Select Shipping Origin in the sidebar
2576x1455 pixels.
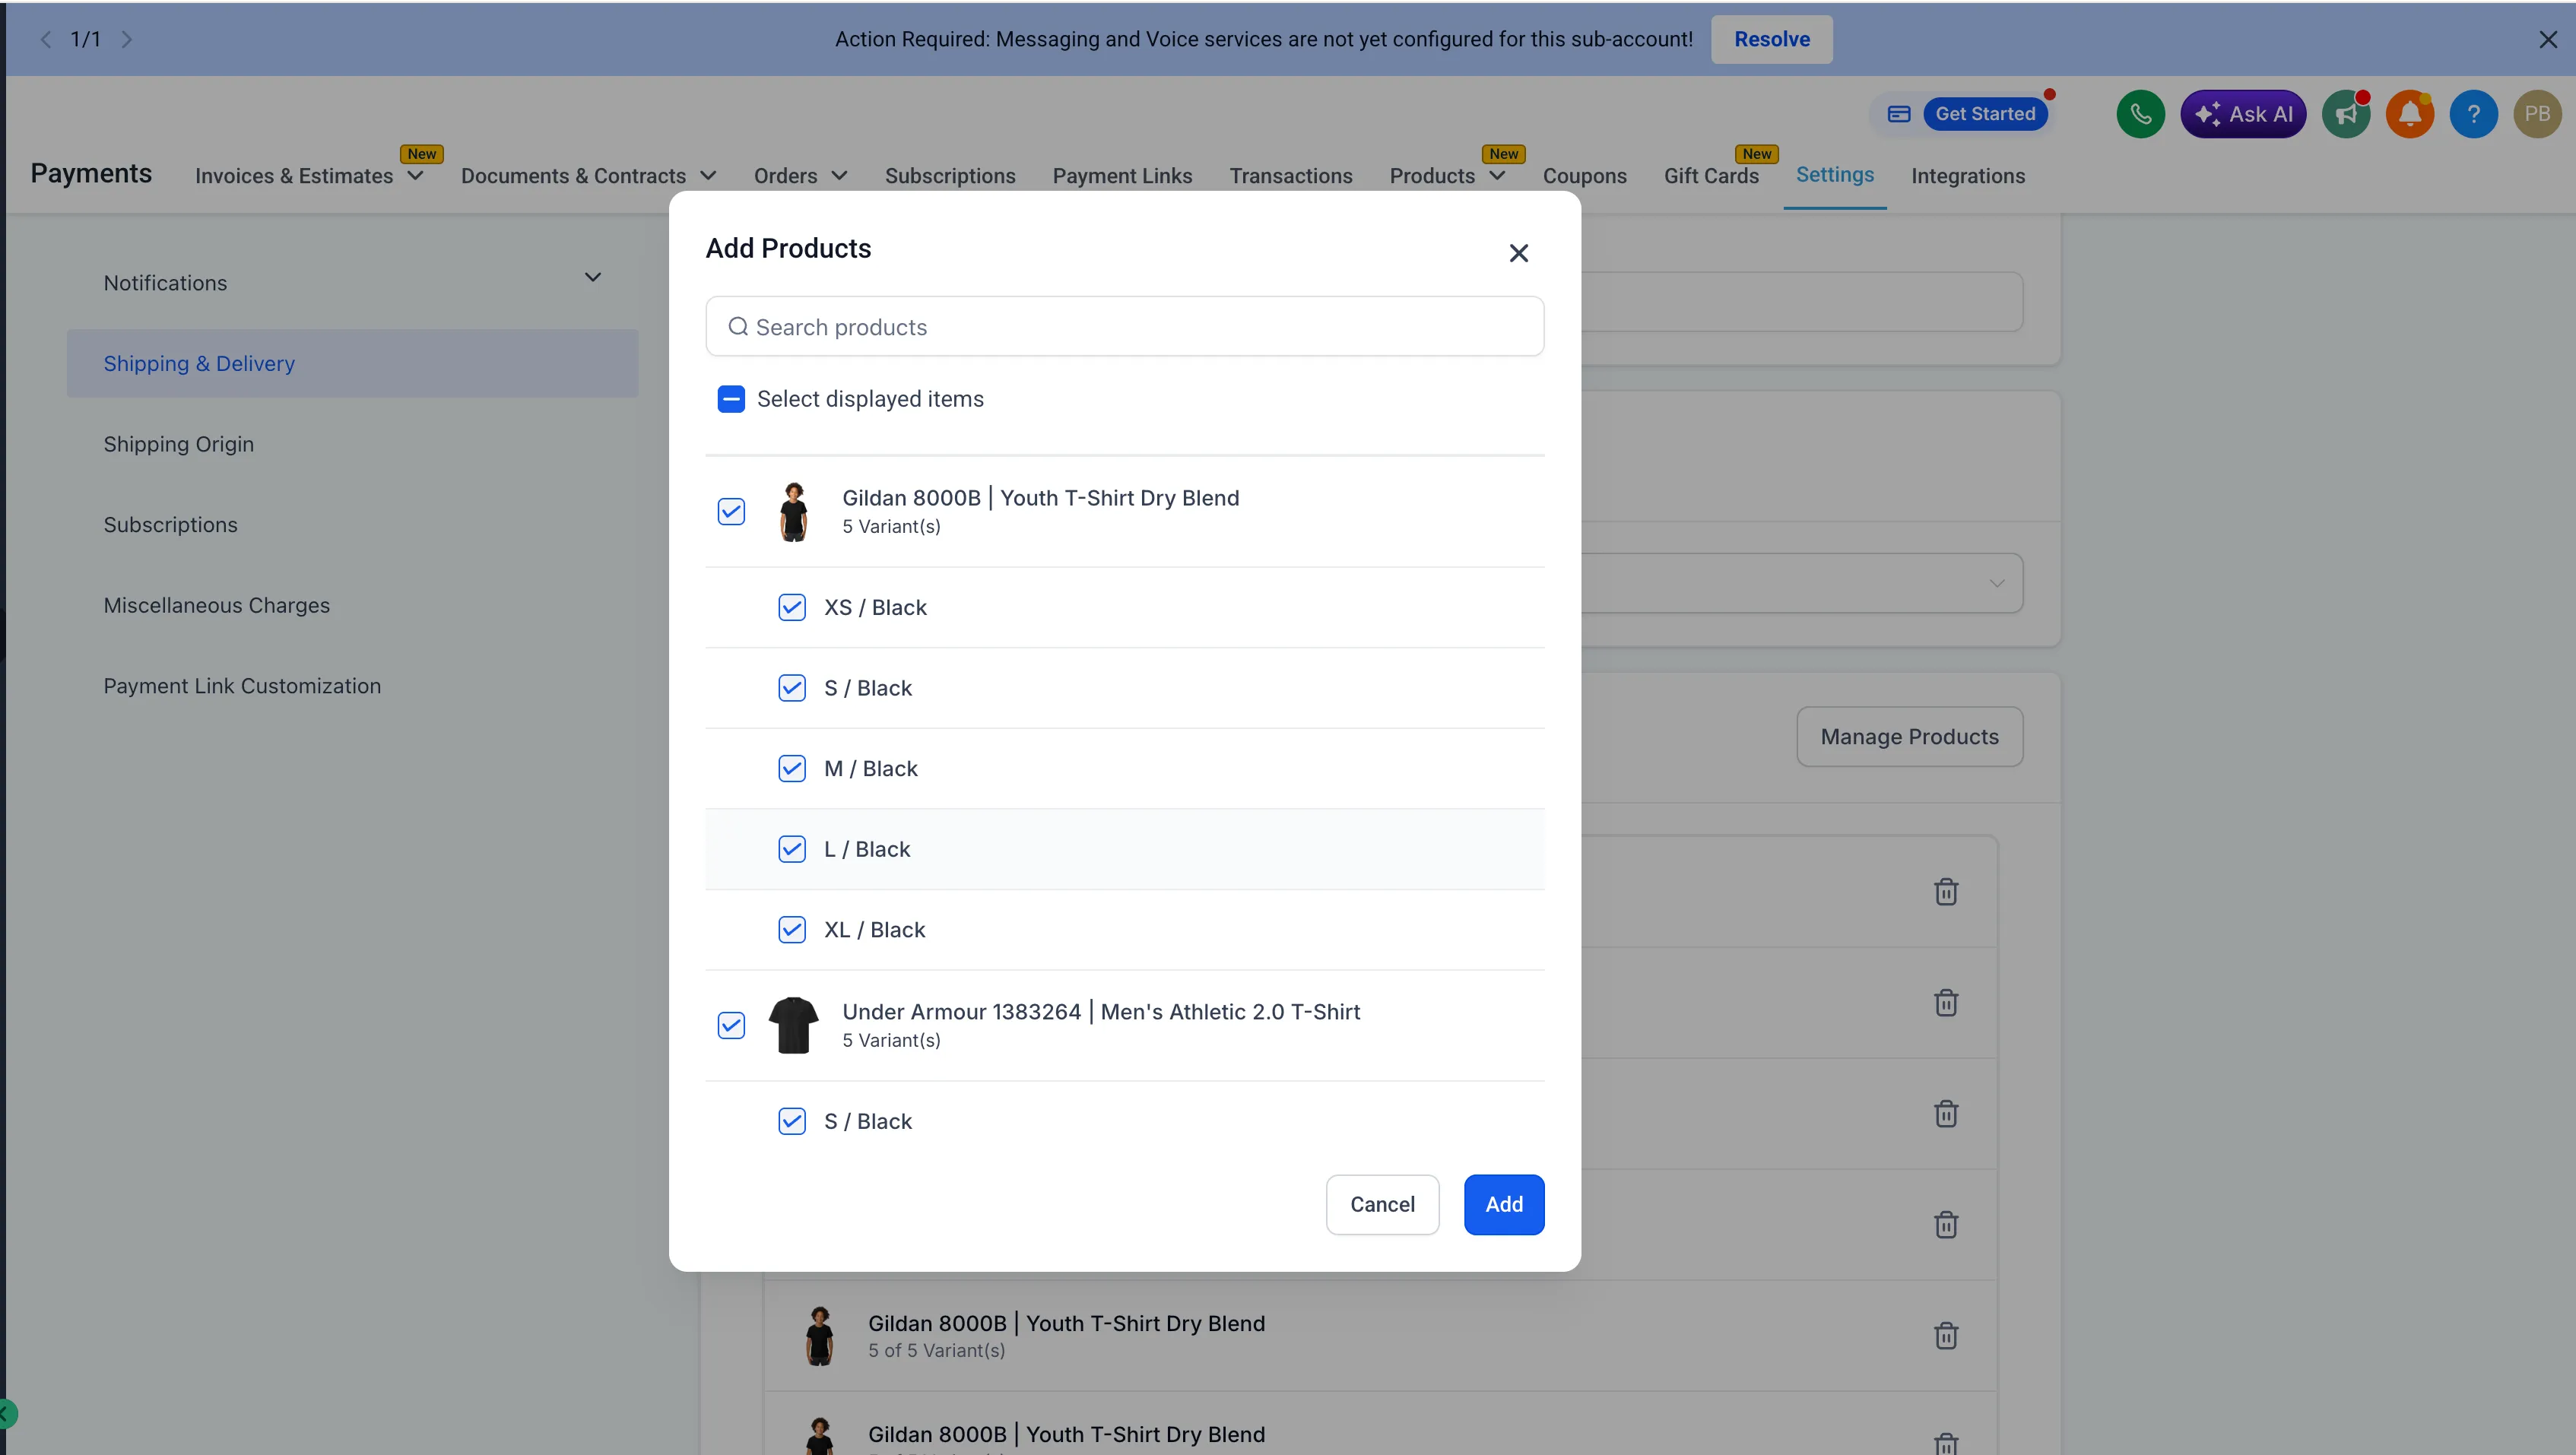(x=179, y=444)
